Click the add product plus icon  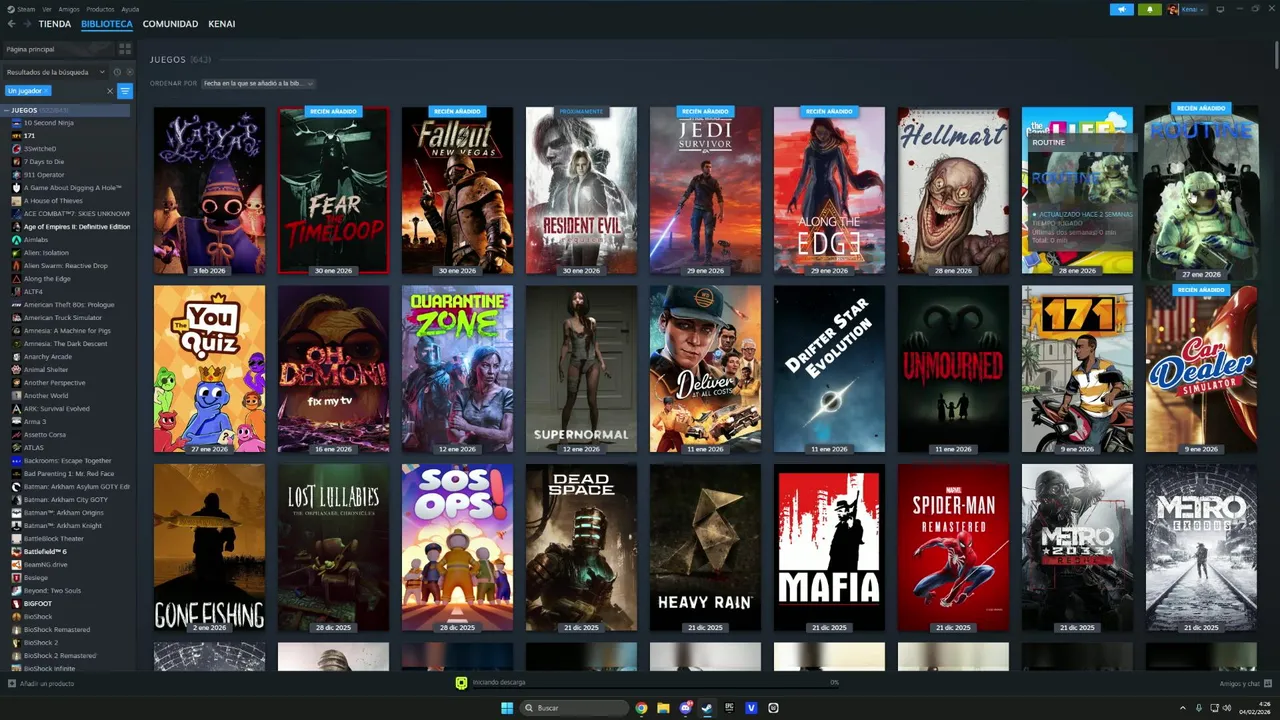tap(12, 684)
